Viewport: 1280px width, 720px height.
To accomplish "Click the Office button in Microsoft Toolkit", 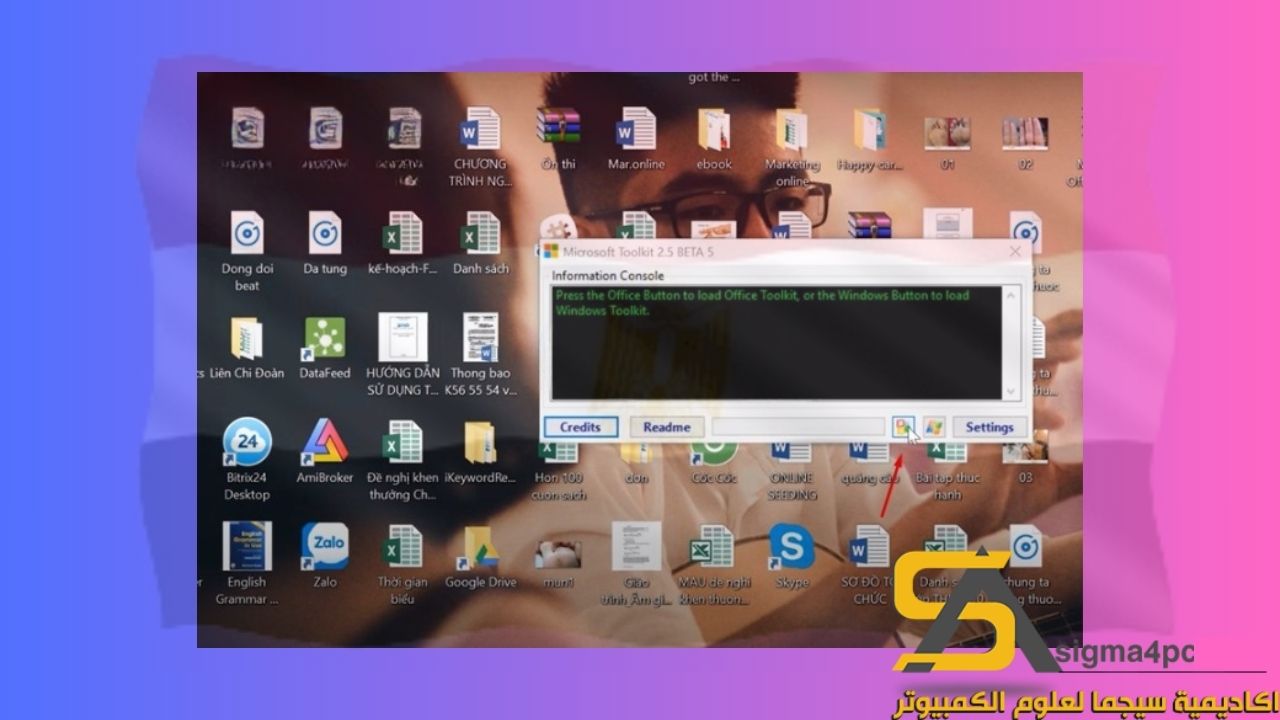I will point(904,427).
